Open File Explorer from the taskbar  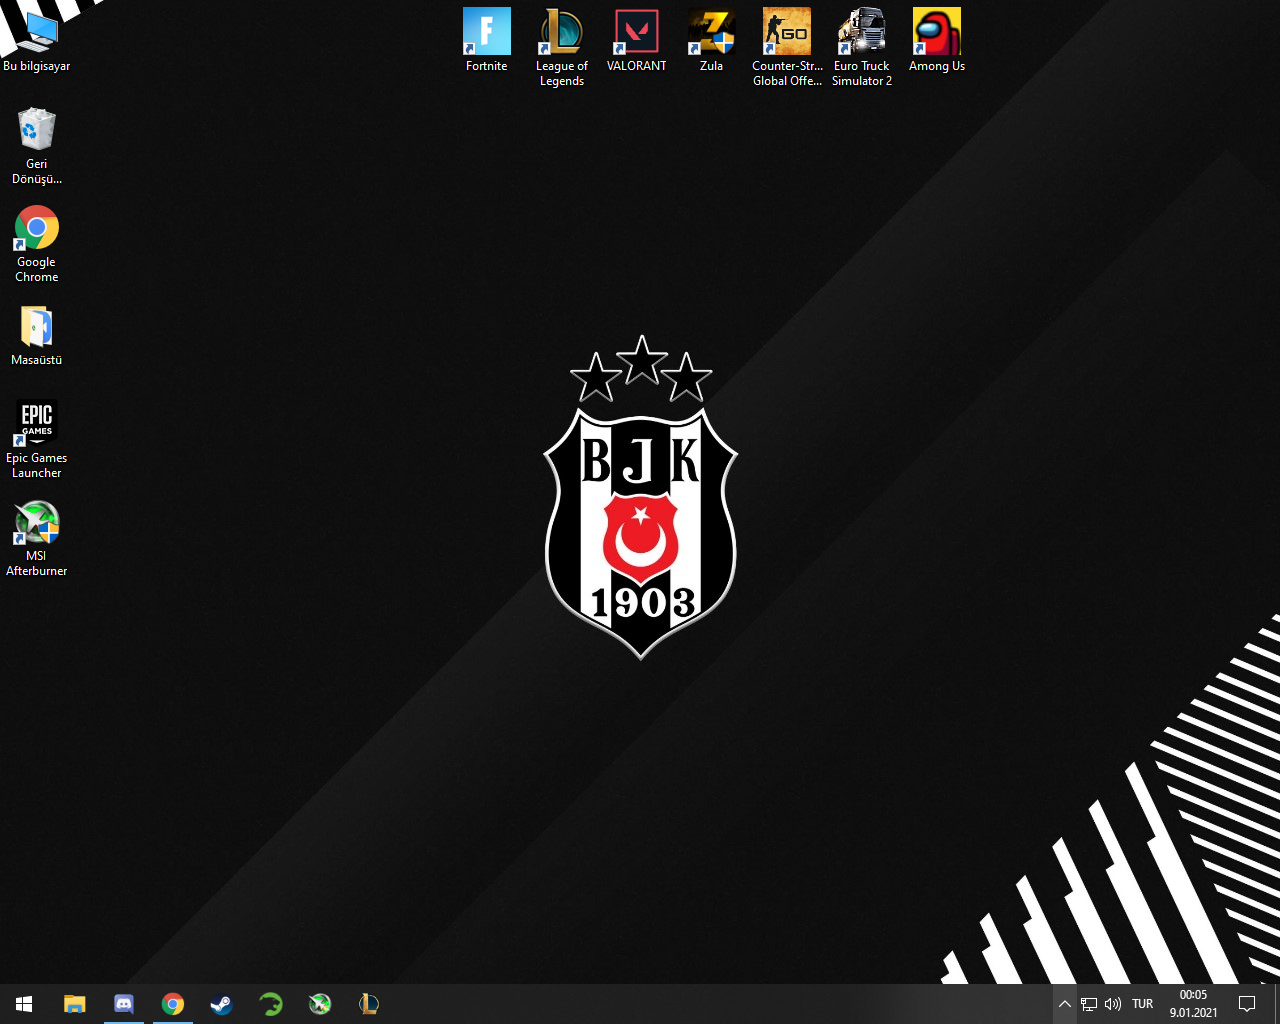click(x=75, y=1004)
